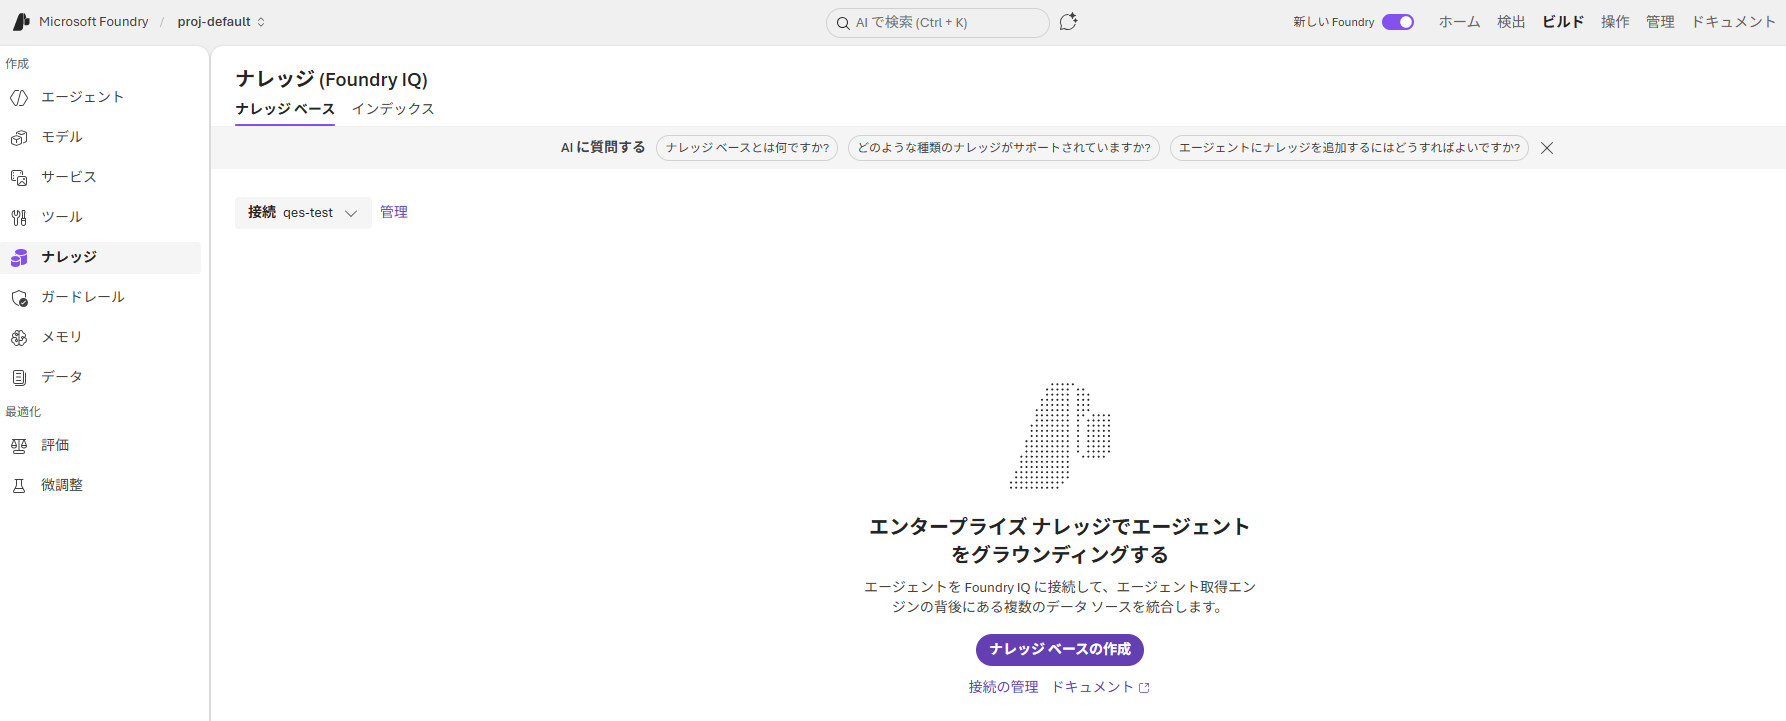Click the ツール wrench icon
The image size is (1786, 721).
[x=19, y=218]
